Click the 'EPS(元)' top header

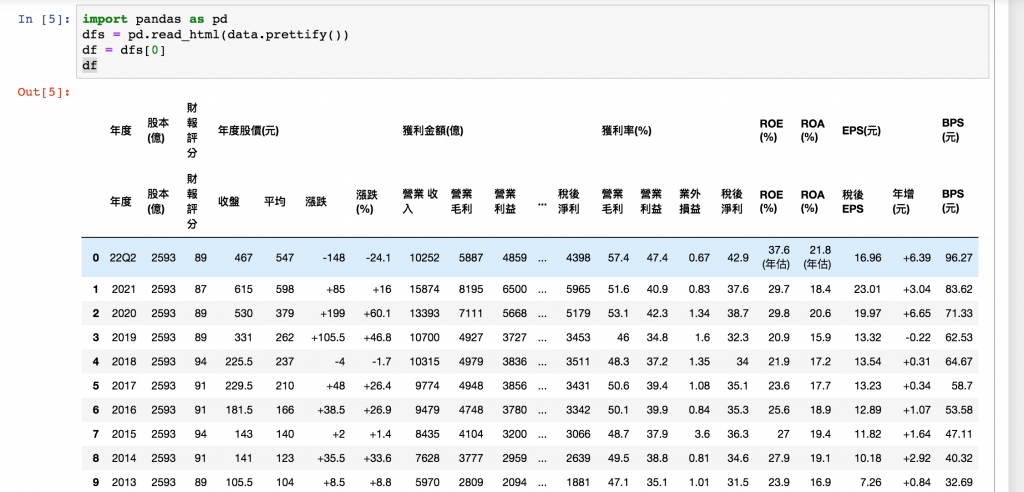[861, 131]
